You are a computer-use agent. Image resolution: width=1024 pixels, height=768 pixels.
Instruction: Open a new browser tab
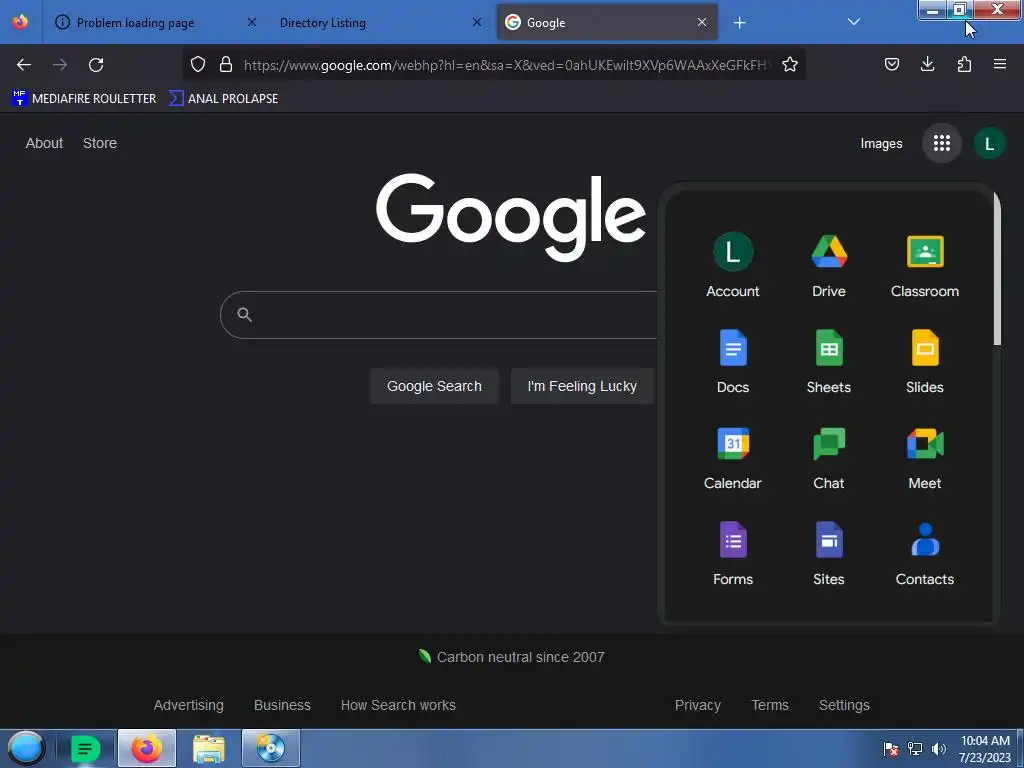pos(739,23)
